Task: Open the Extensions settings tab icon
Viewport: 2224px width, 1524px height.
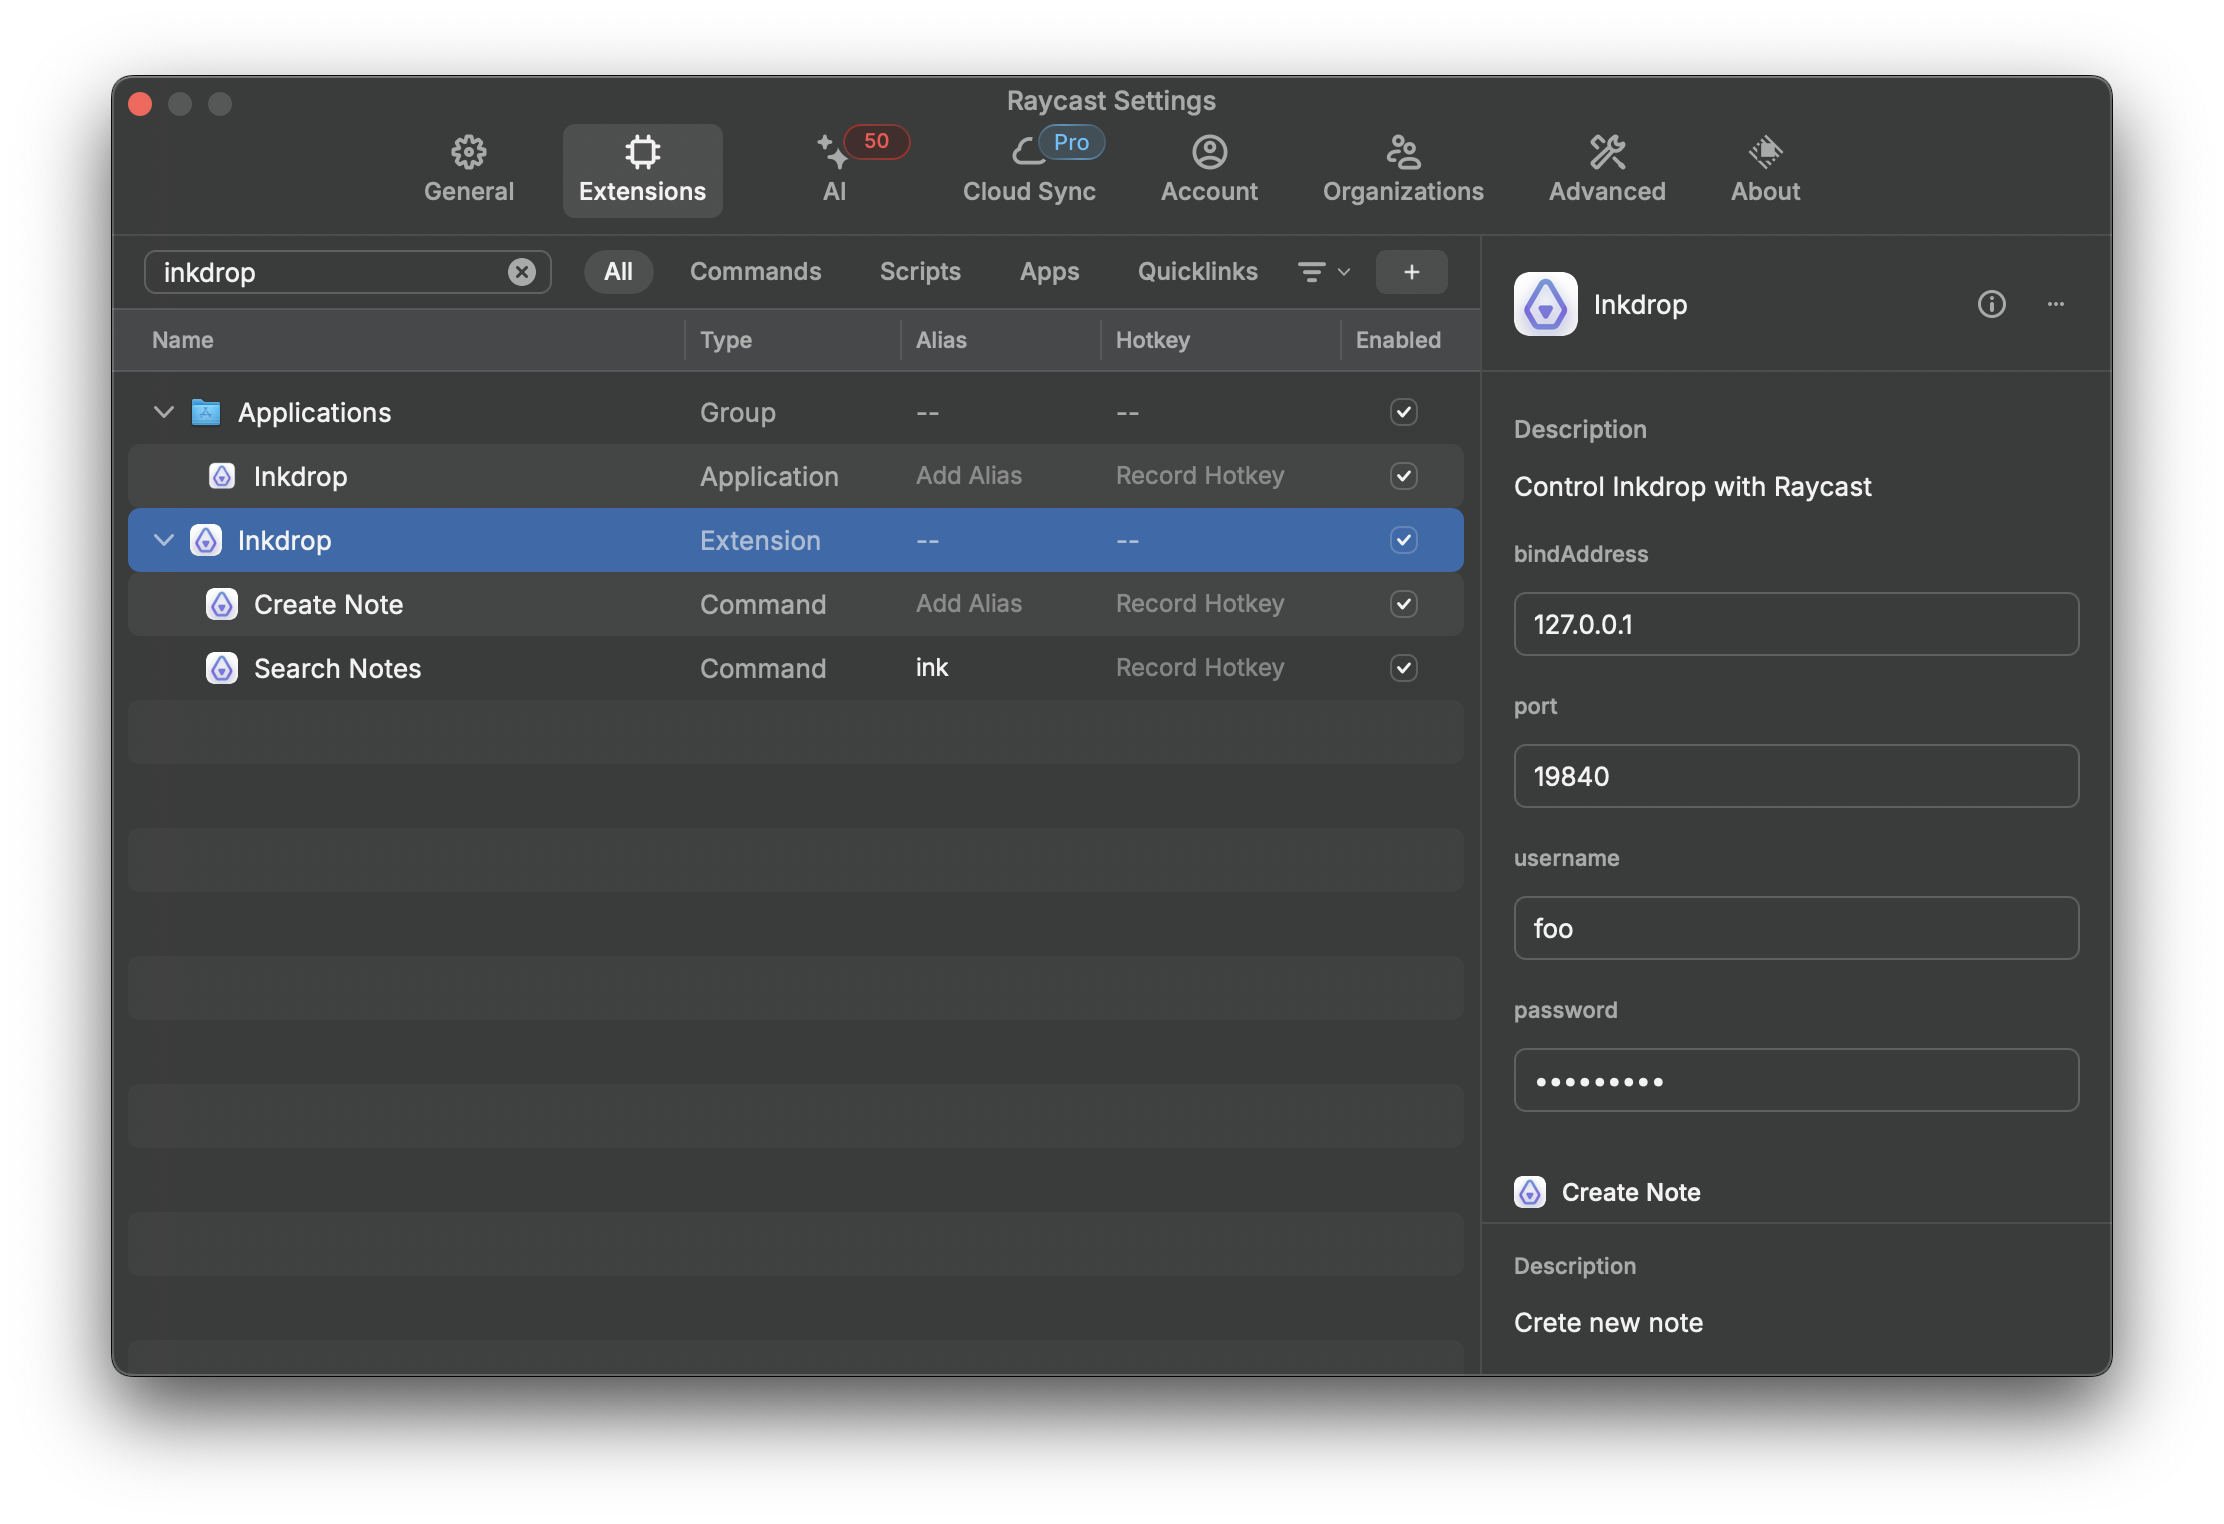Action: pos(642,151)
